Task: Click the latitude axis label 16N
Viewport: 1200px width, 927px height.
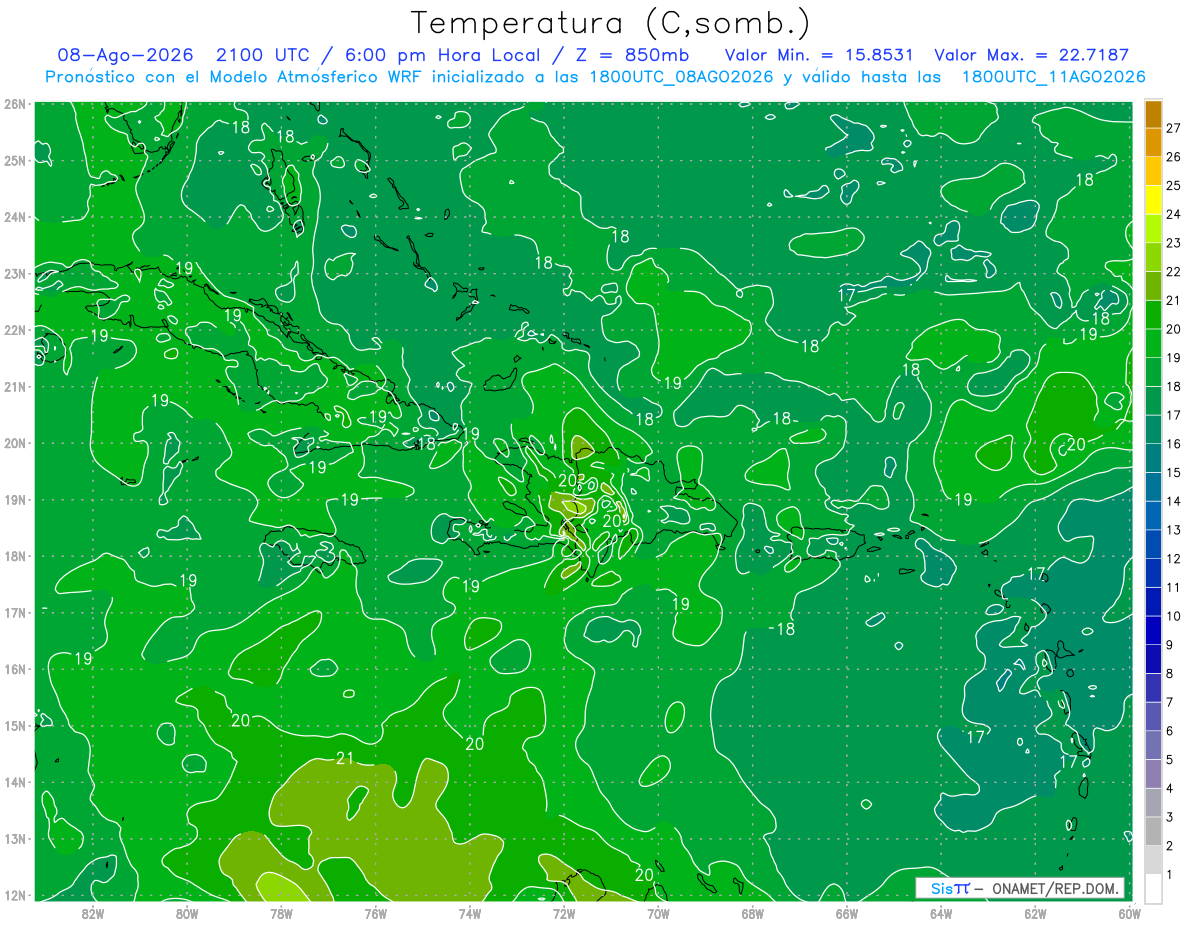Action: (x=14, y=669)
